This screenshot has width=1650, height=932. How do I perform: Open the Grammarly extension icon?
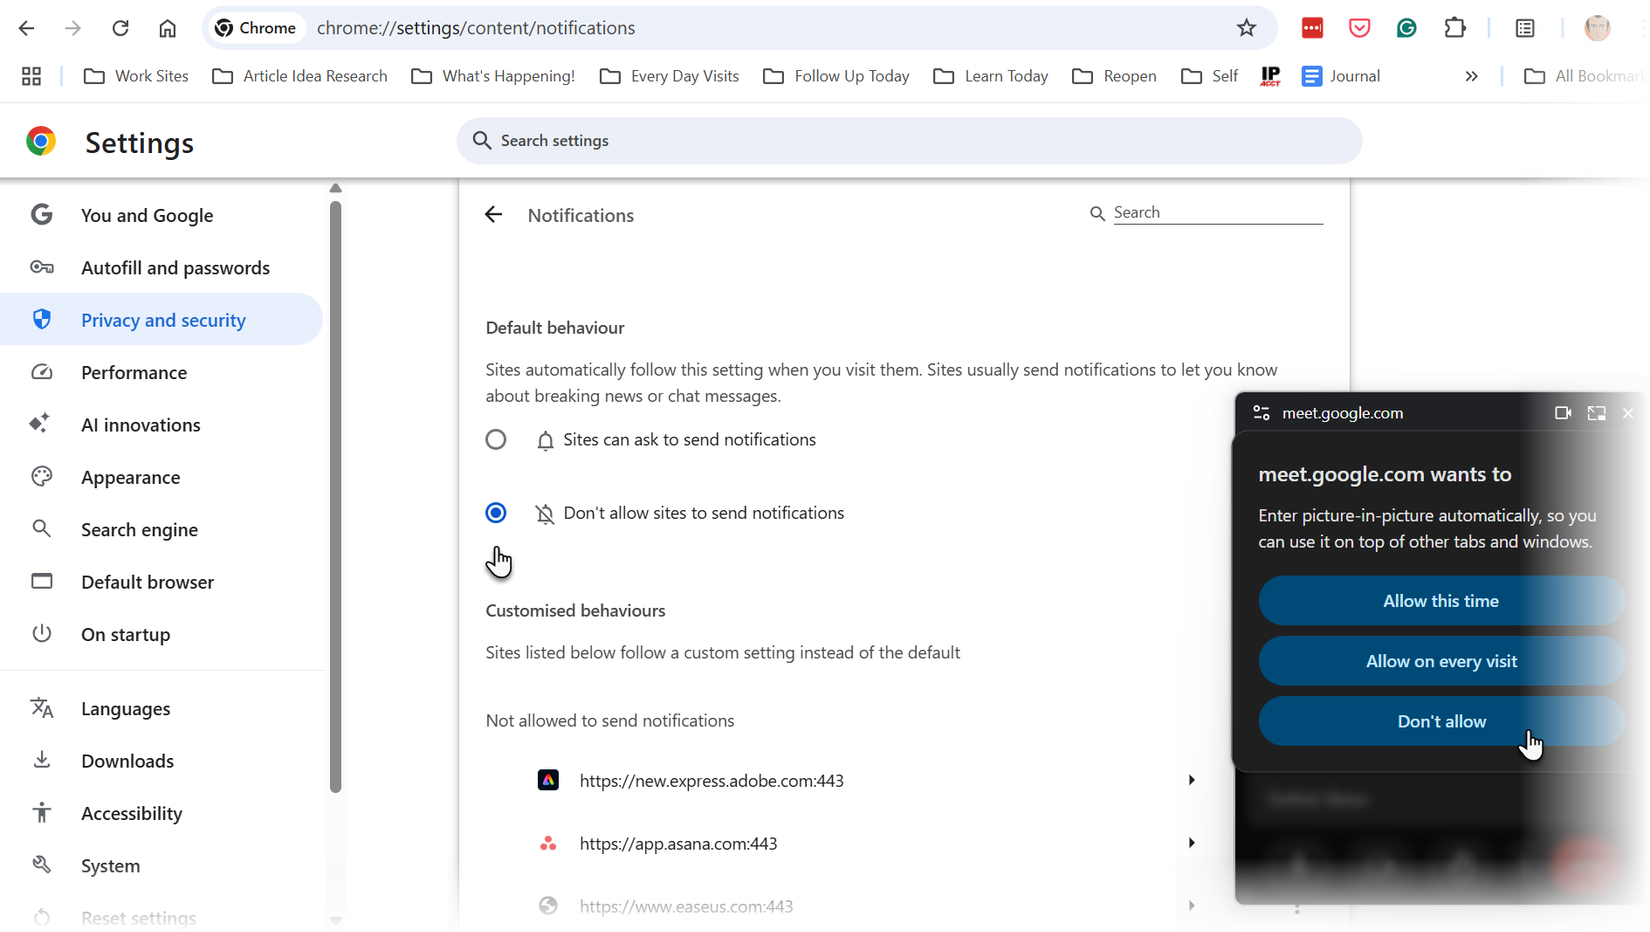pos(1406,28)
